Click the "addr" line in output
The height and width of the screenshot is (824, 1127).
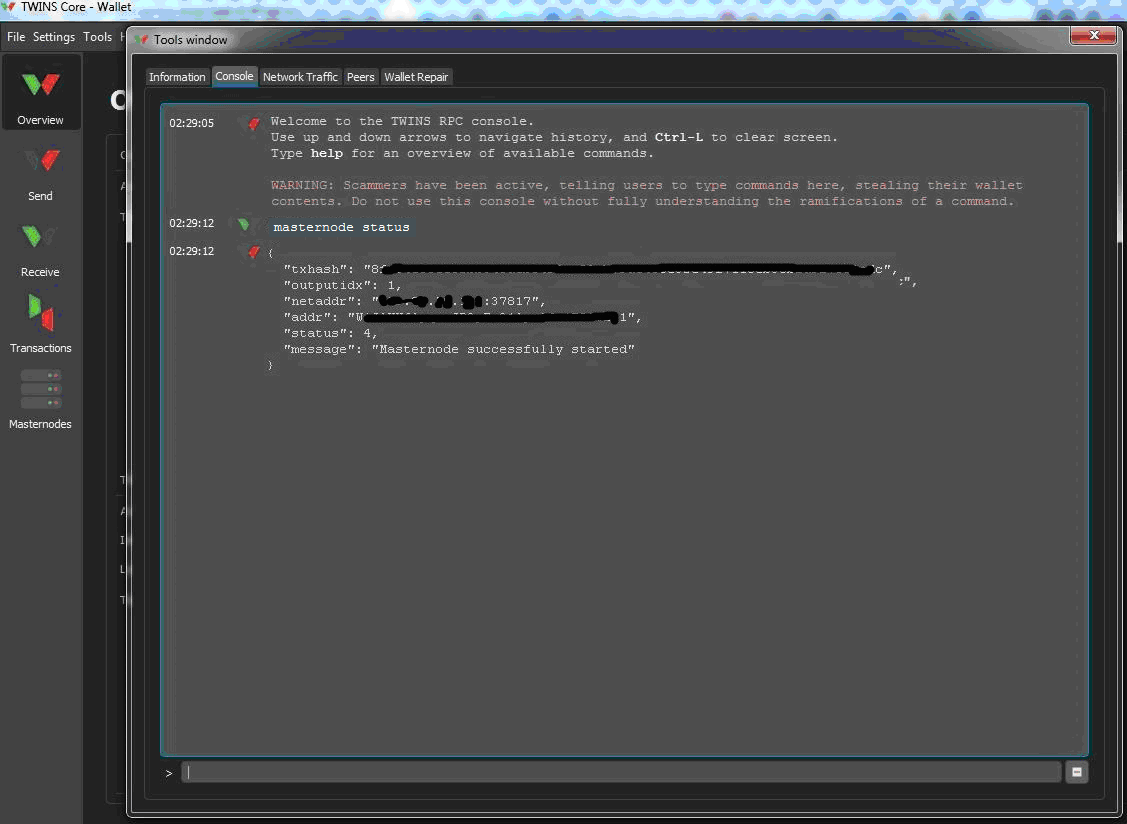coord(462,317)
